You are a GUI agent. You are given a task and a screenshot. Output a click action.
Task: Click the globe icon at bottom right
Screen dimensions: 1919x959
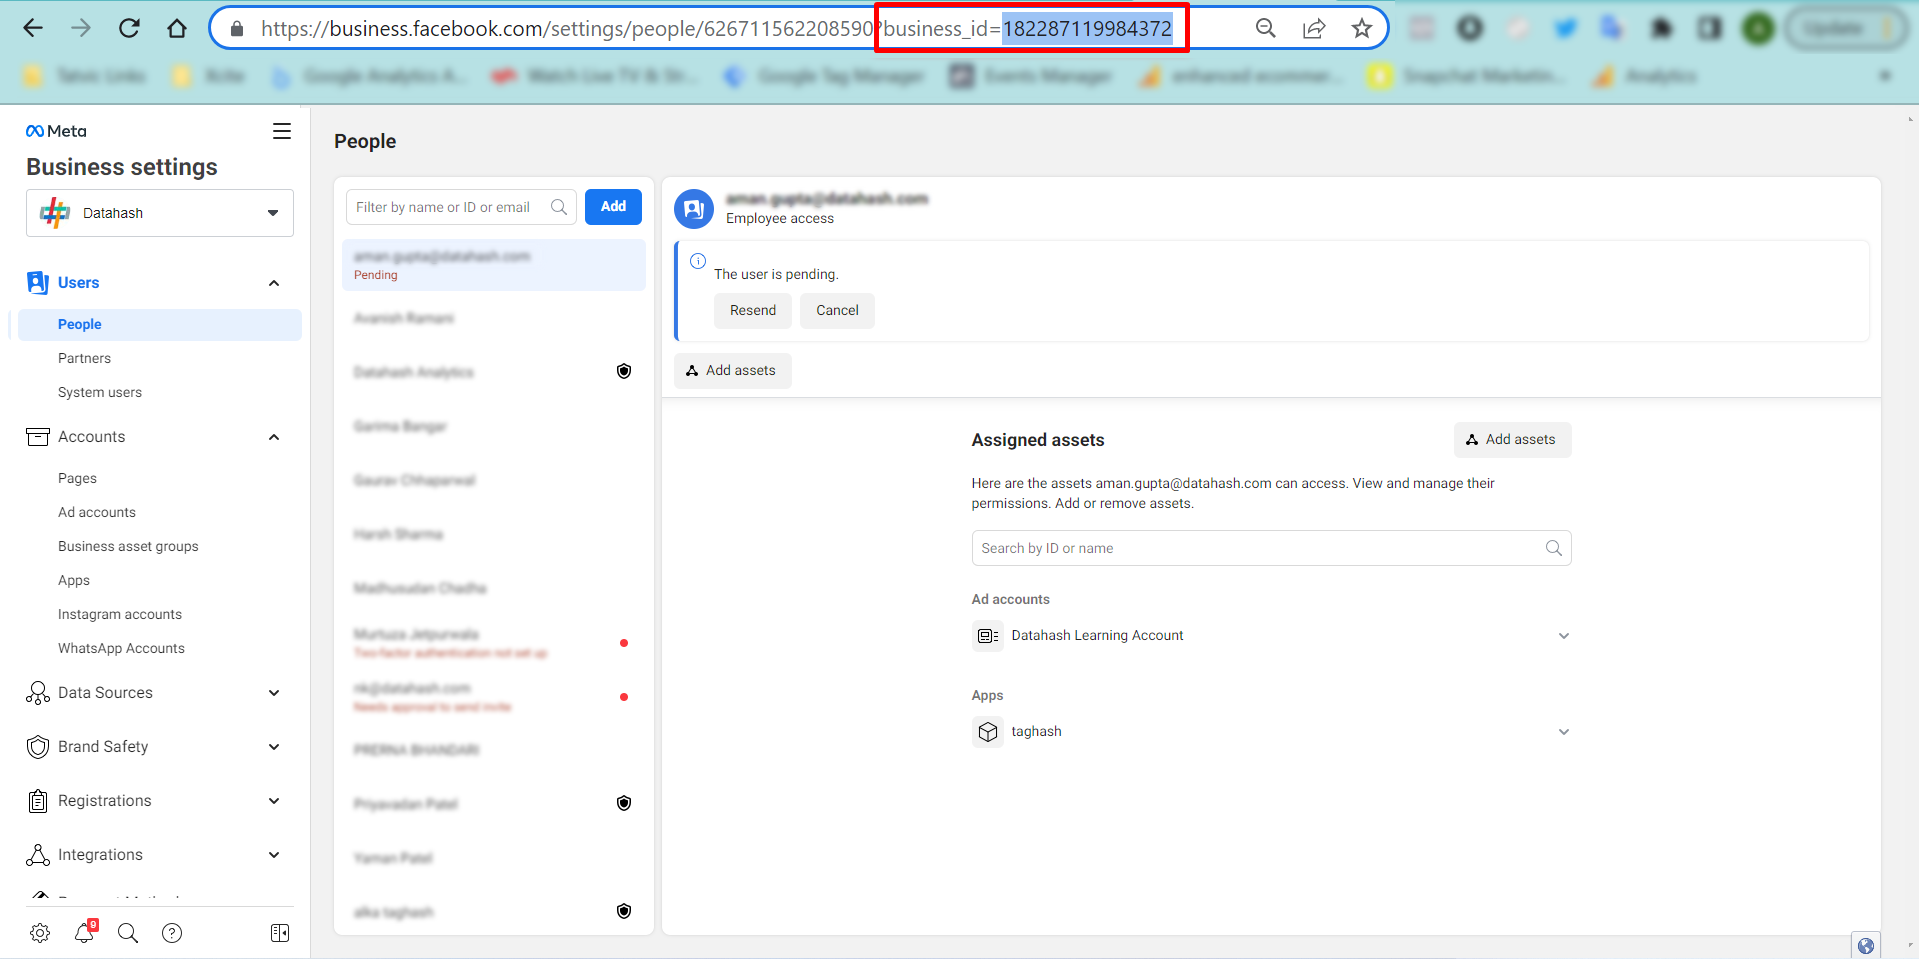(1865, 945)
